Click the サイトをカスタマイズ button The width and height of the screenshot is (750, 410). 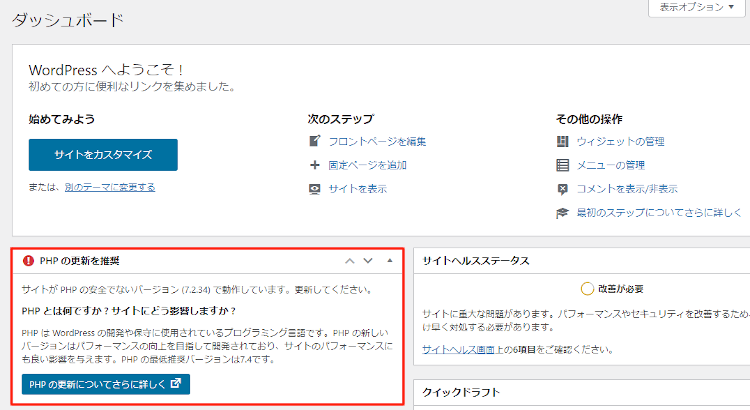click(x=103, y=155)
